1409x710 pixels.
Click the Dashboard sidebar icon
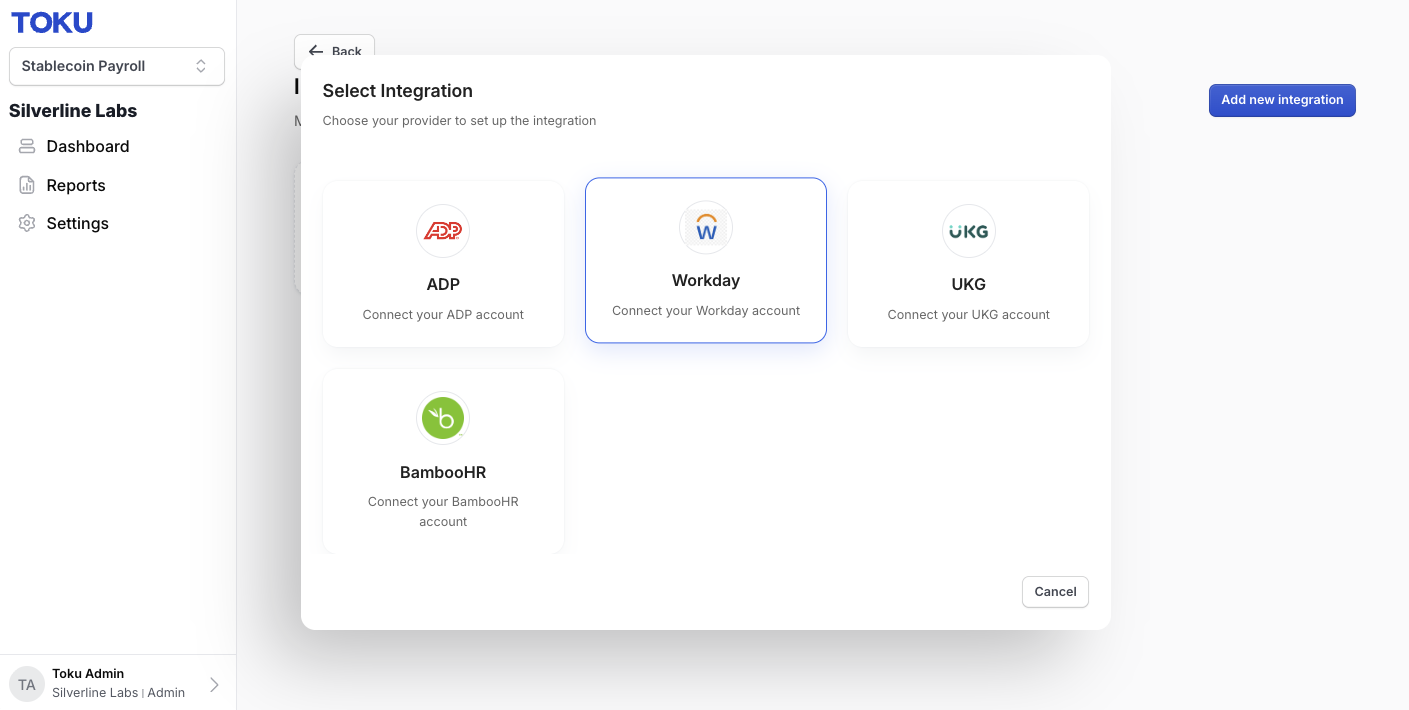click(27, 146)
